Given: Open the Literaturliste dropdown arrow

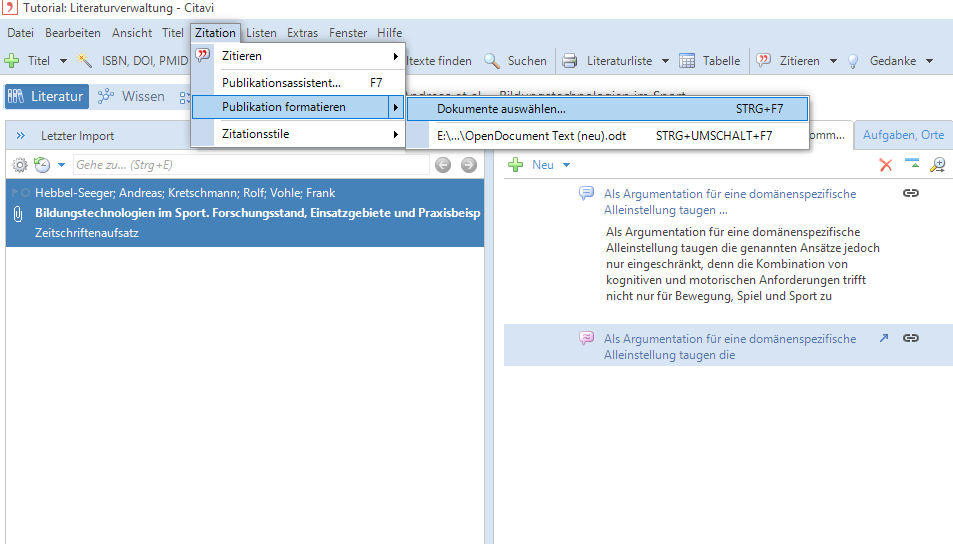Looking at the screenshot, I should pyautogui.click(x=665, y=61).
